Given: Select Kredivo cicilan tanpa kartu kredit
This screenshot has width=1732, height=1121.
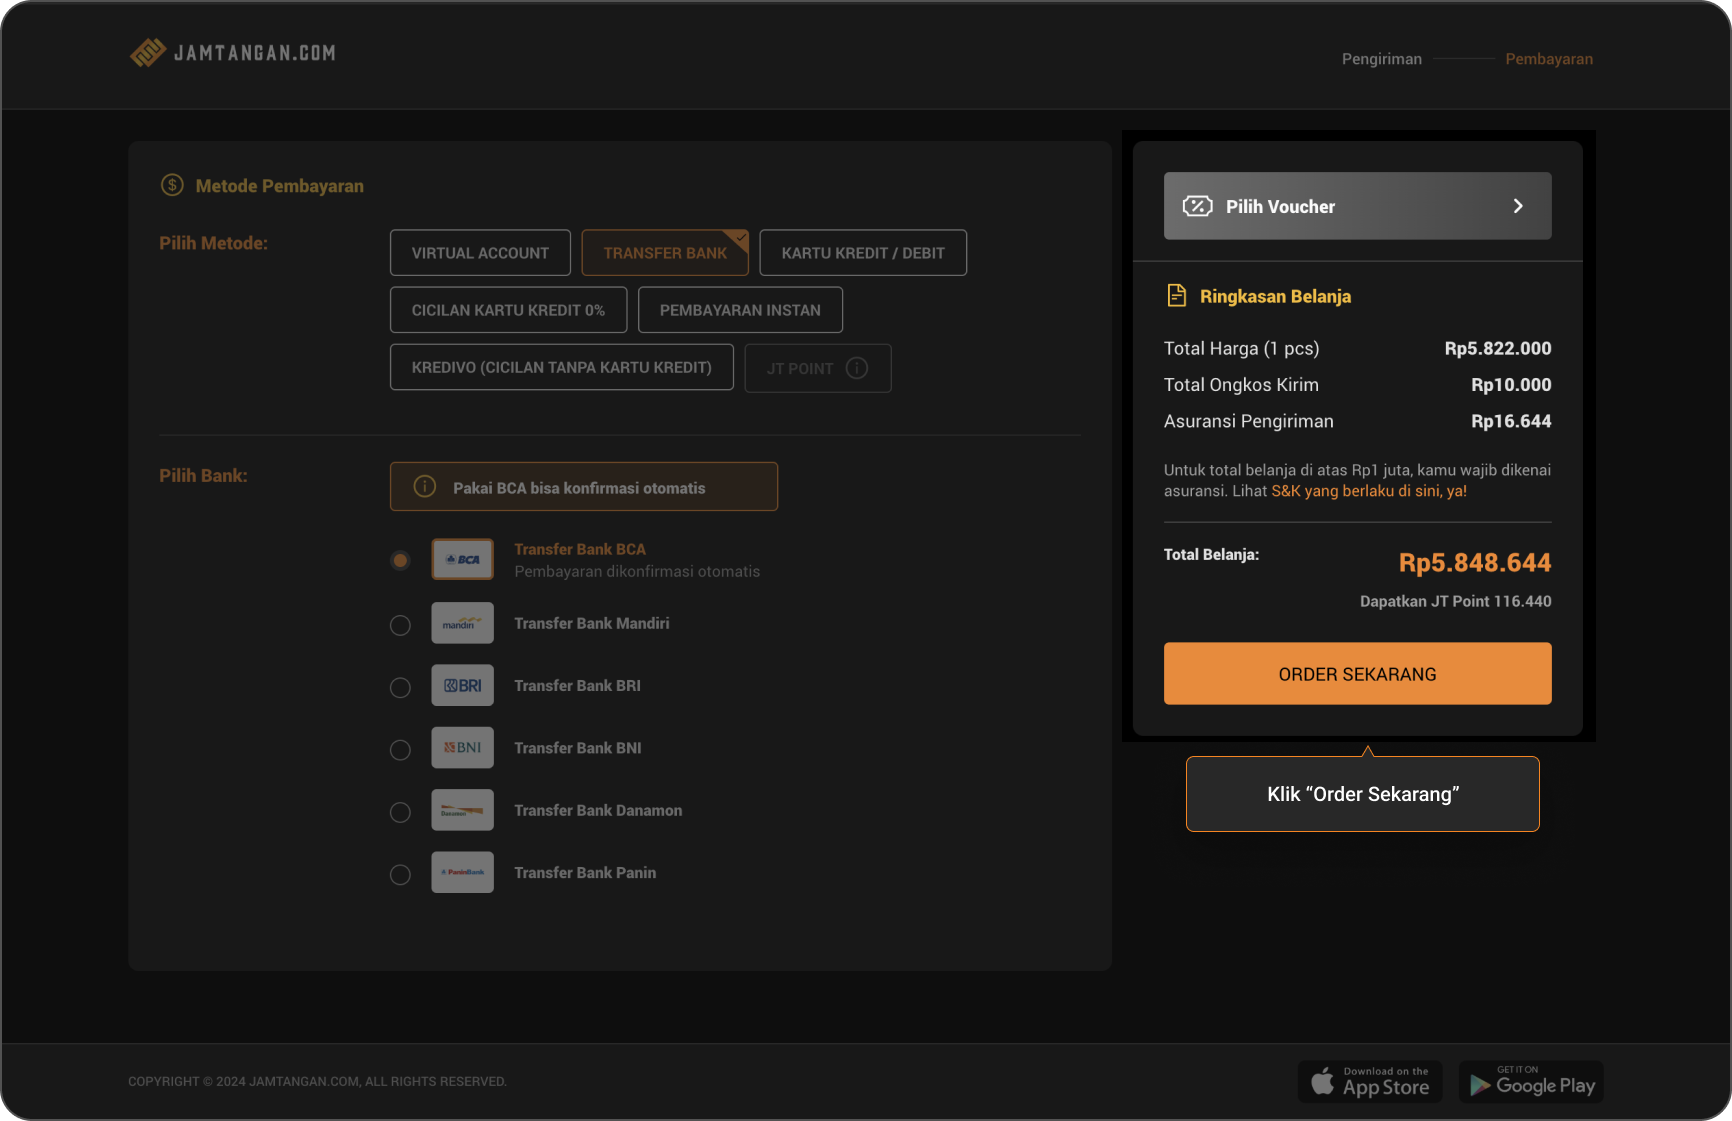Looking at the screenshot, I should 562,367.
